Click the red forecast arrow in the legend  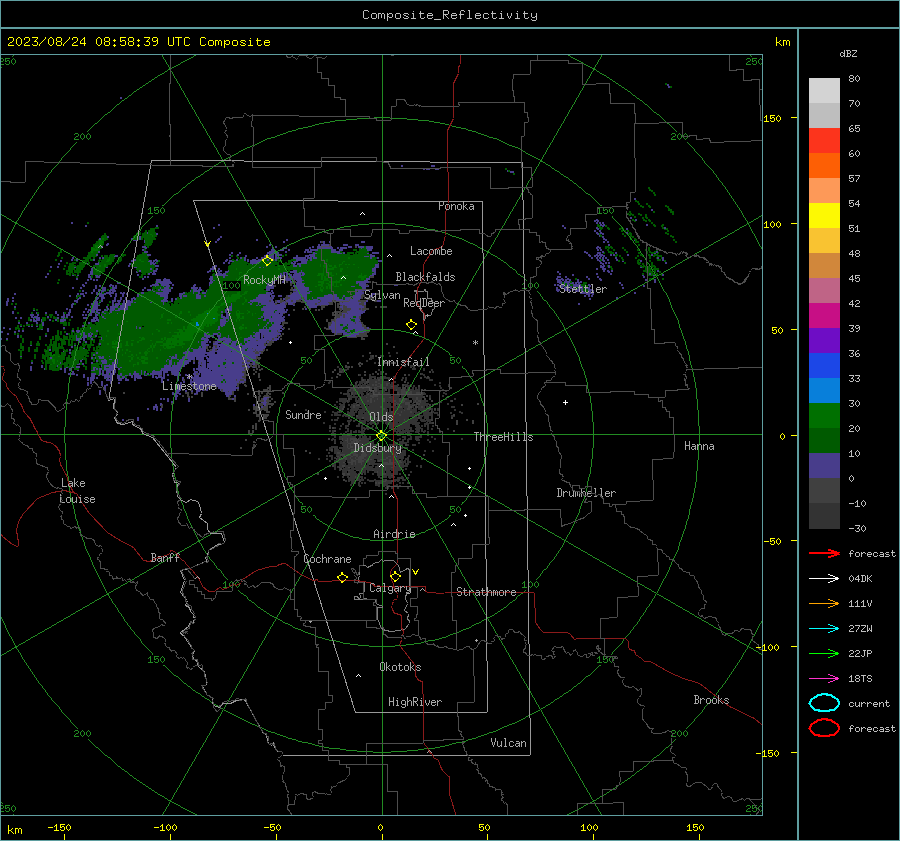[x=824, y=553]
